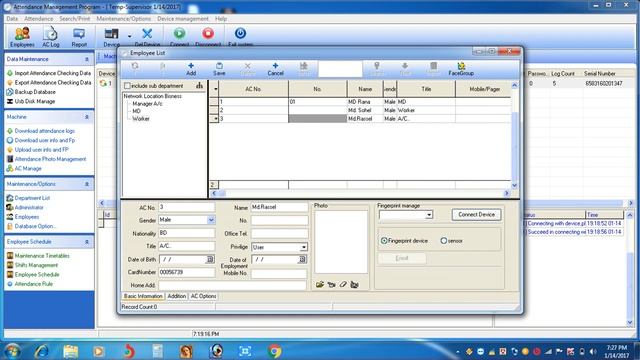The width and height of the screenshot is (640, 360).
Task: Open the Attendance menu
Action: pyautogui.click(x=38, y=19)
